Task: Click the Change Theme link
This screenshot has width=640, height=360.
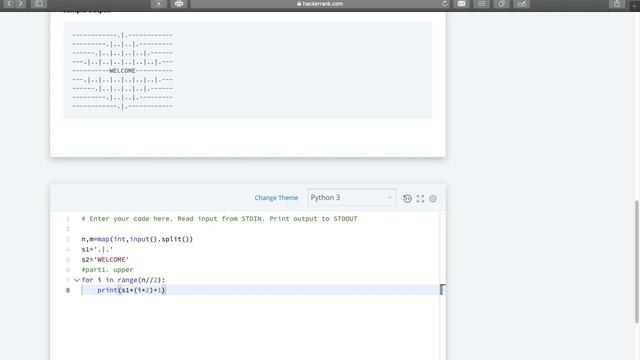Action: [x=276, y=198]
